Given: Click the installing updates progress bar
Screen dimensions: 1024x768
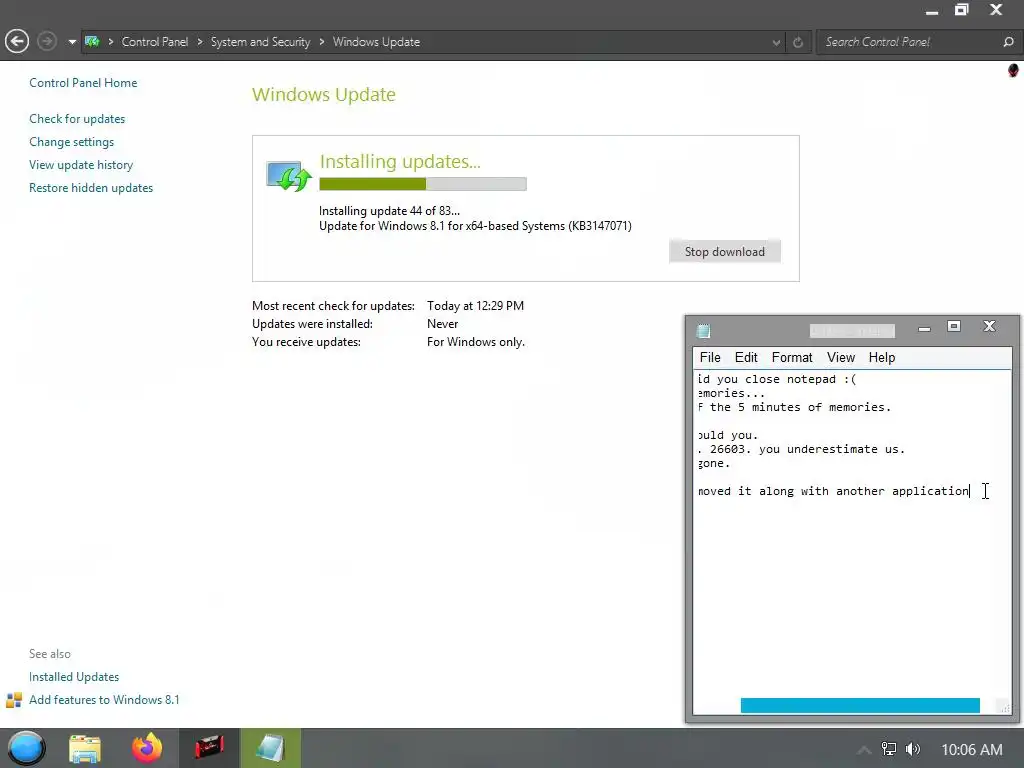Looking at the screenshot, I should pyautogui.click(x=423, y=184).
